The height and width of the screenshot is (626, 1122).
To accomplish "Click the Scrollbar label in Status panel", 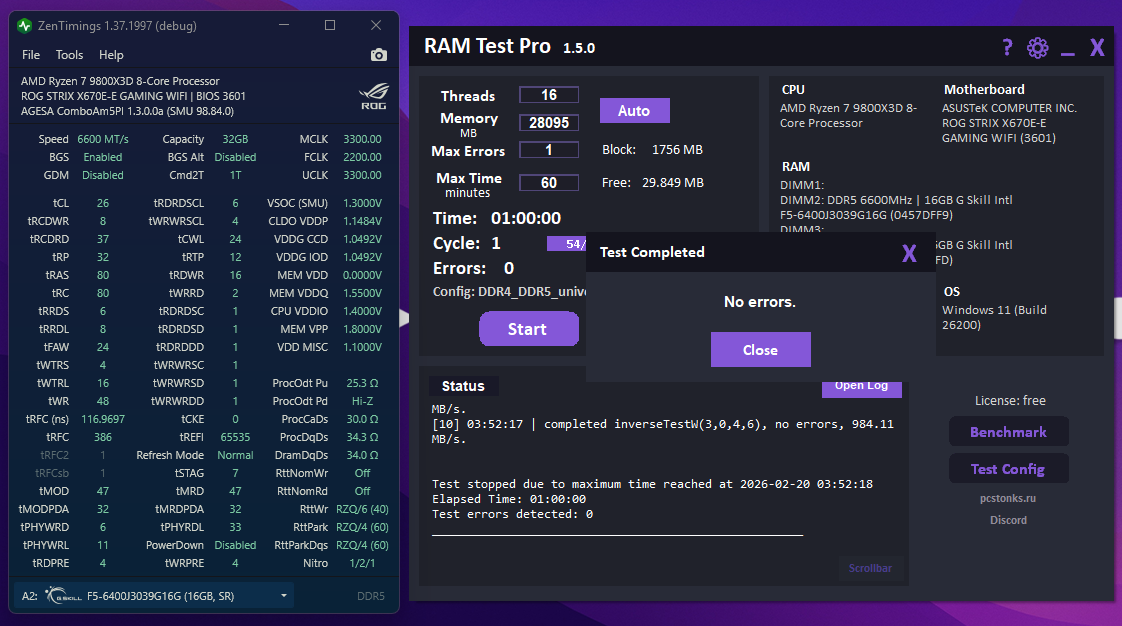I will (x=869, y=568).
